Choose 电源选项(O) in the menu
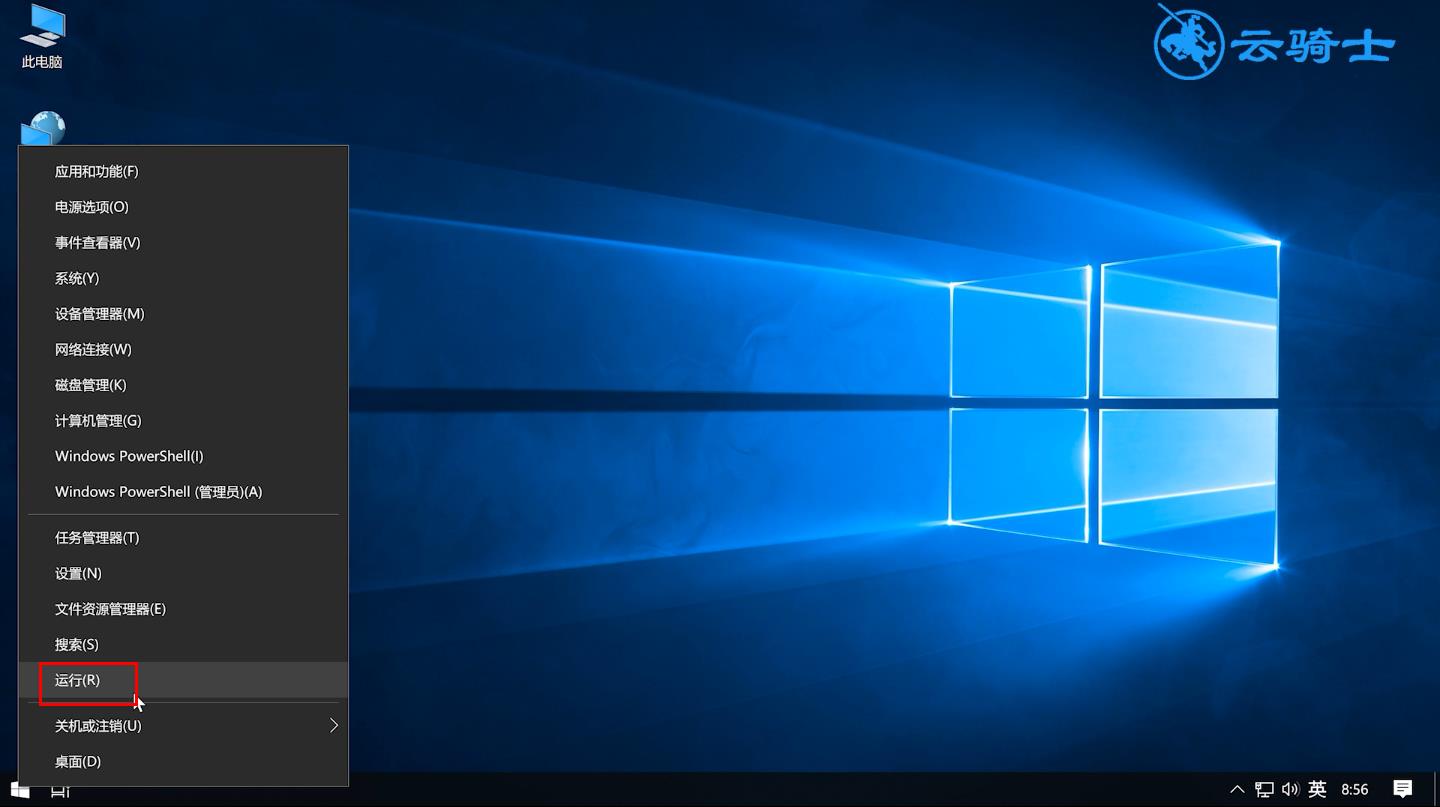This screenshot has width=1440, height=807. pos(92,207)
